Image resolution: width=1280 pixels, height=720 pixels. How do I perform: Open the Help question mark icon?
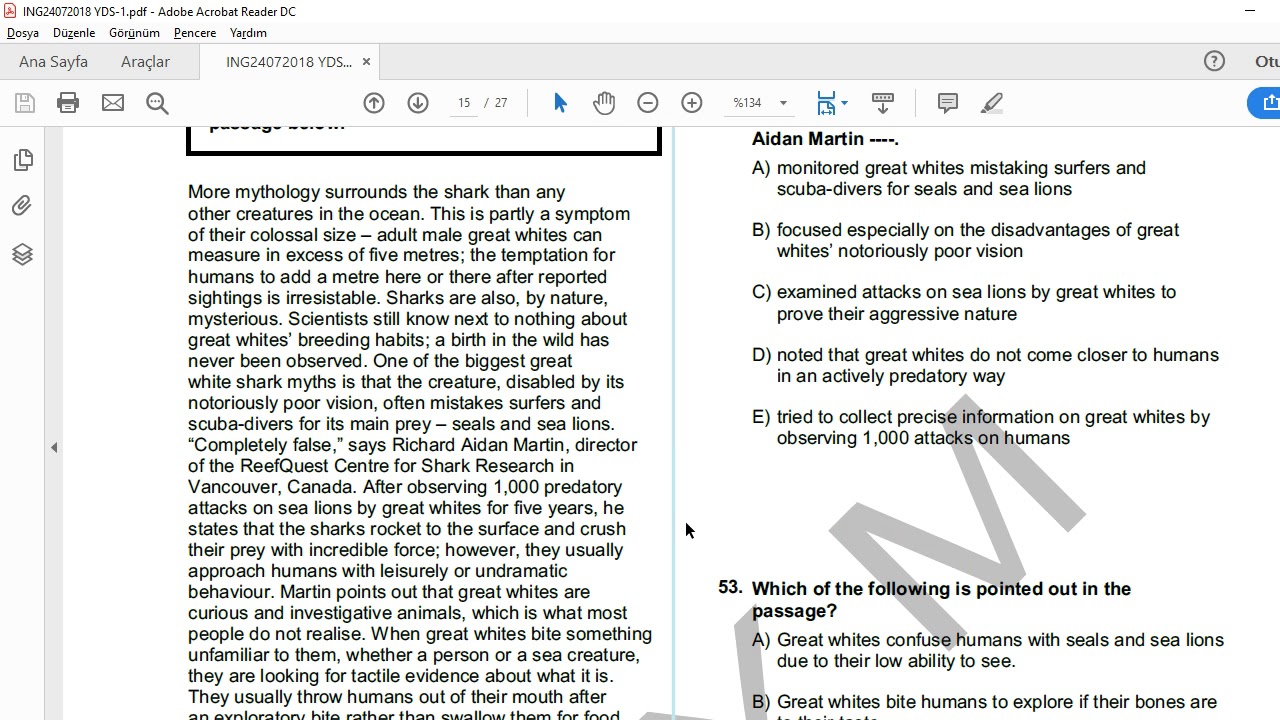tap(1214, 62)
